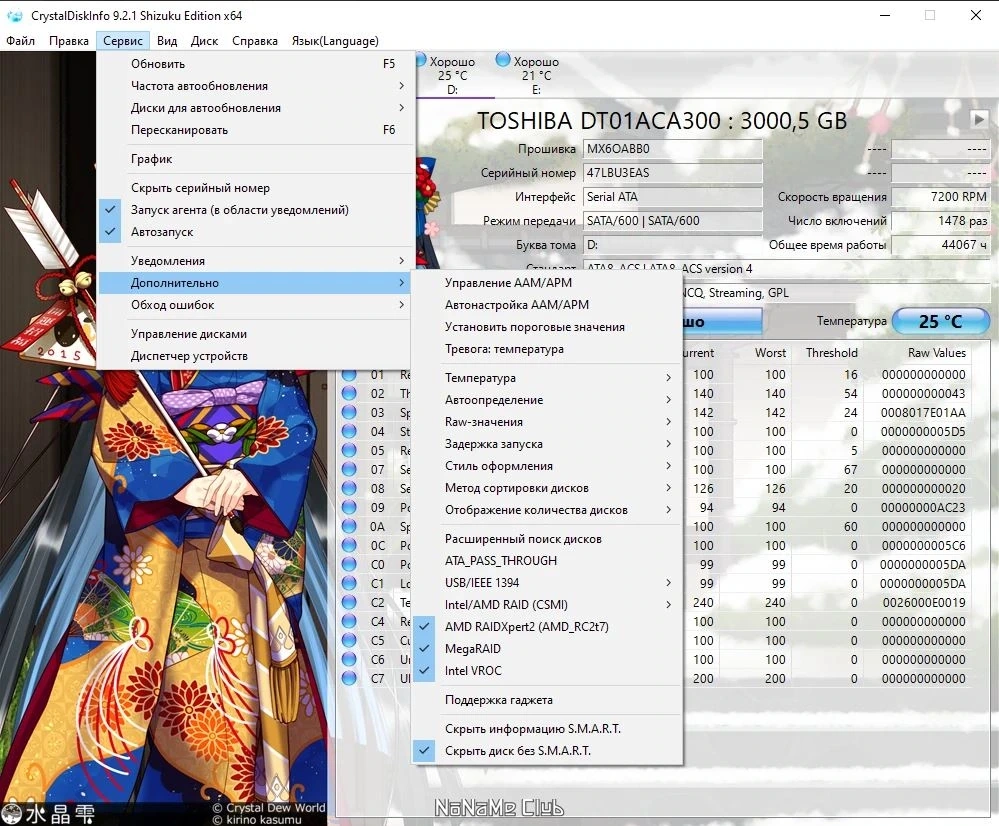Expand 'Частота автообновления' submenu

(x=255, y=85)
